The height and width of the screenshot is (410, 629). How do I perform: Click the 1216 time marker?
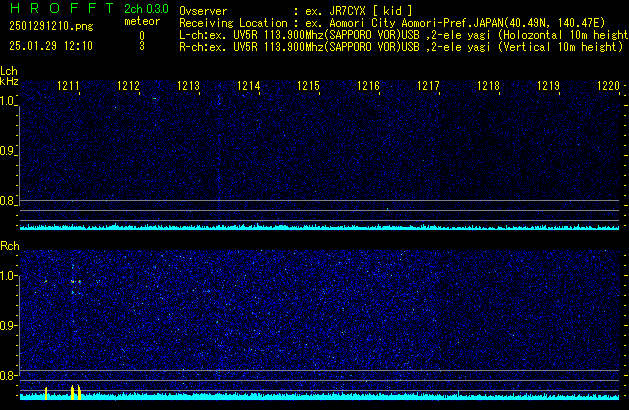(x=368, y=86)
